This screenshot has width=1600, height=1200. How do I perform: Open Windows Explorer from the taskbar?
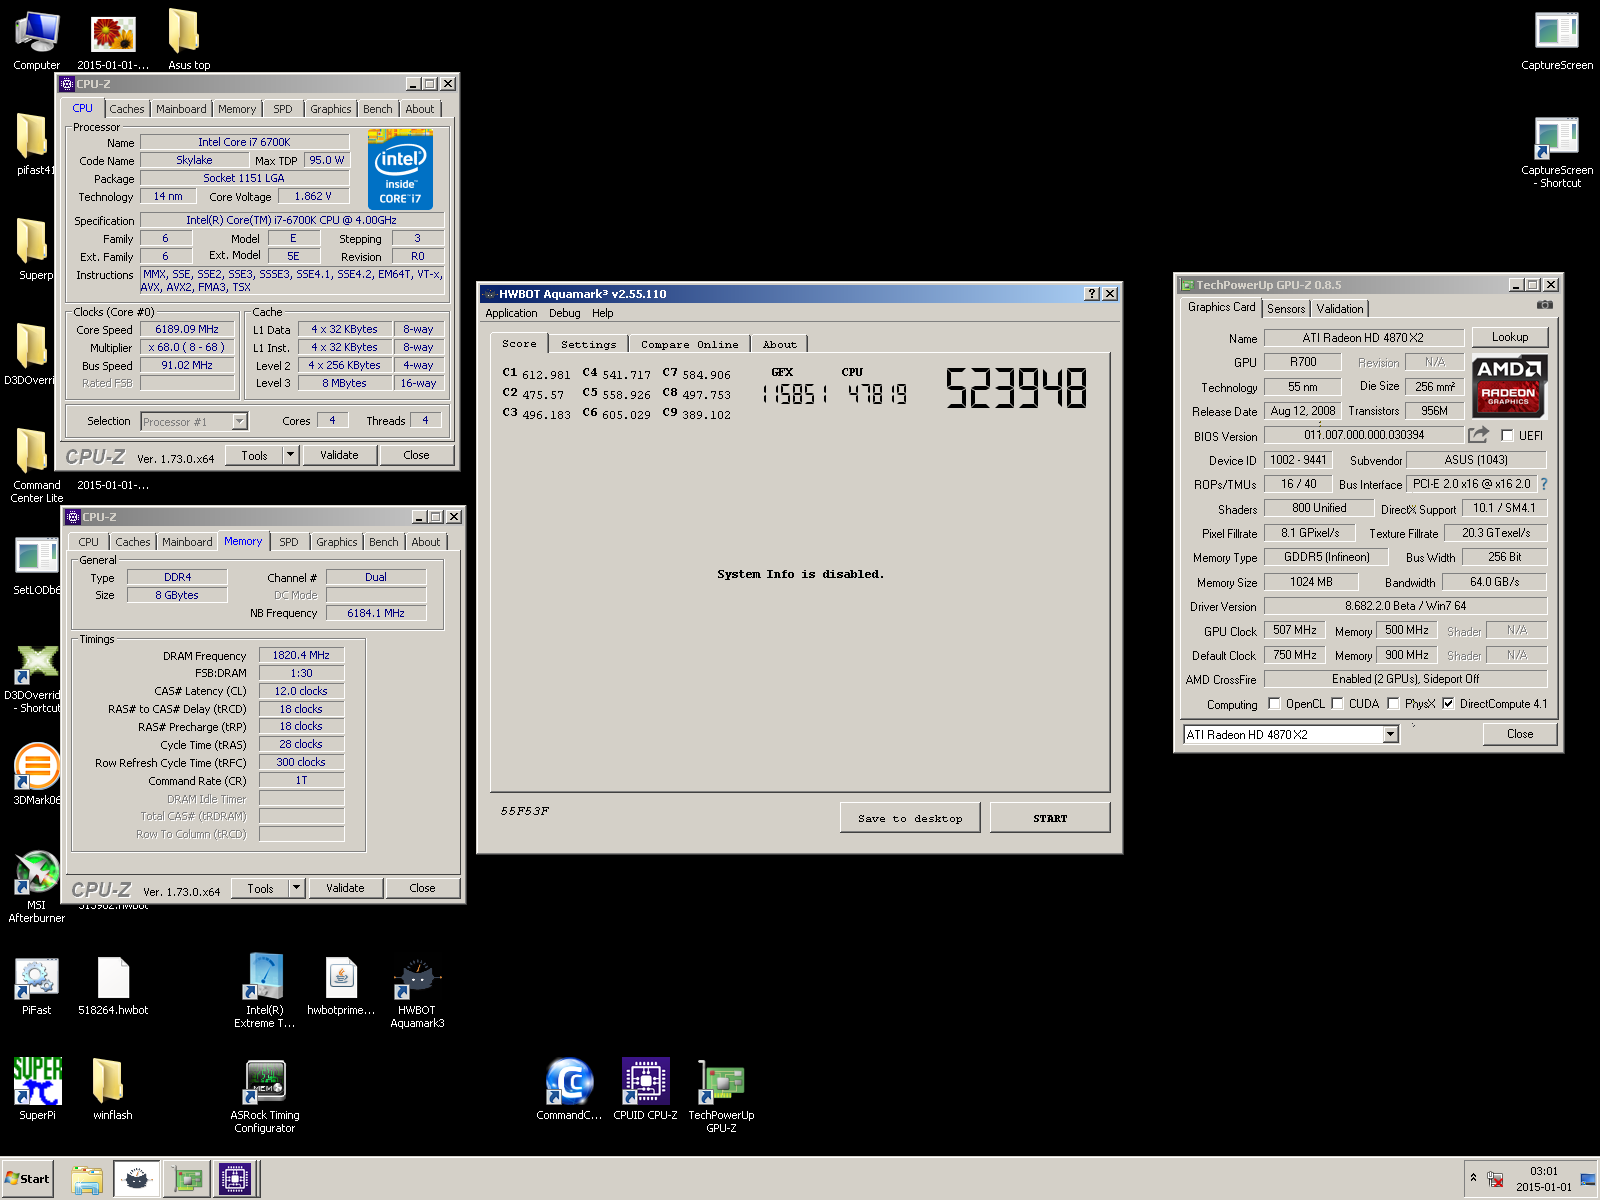pyautogui.click(x=87, y=1179)
